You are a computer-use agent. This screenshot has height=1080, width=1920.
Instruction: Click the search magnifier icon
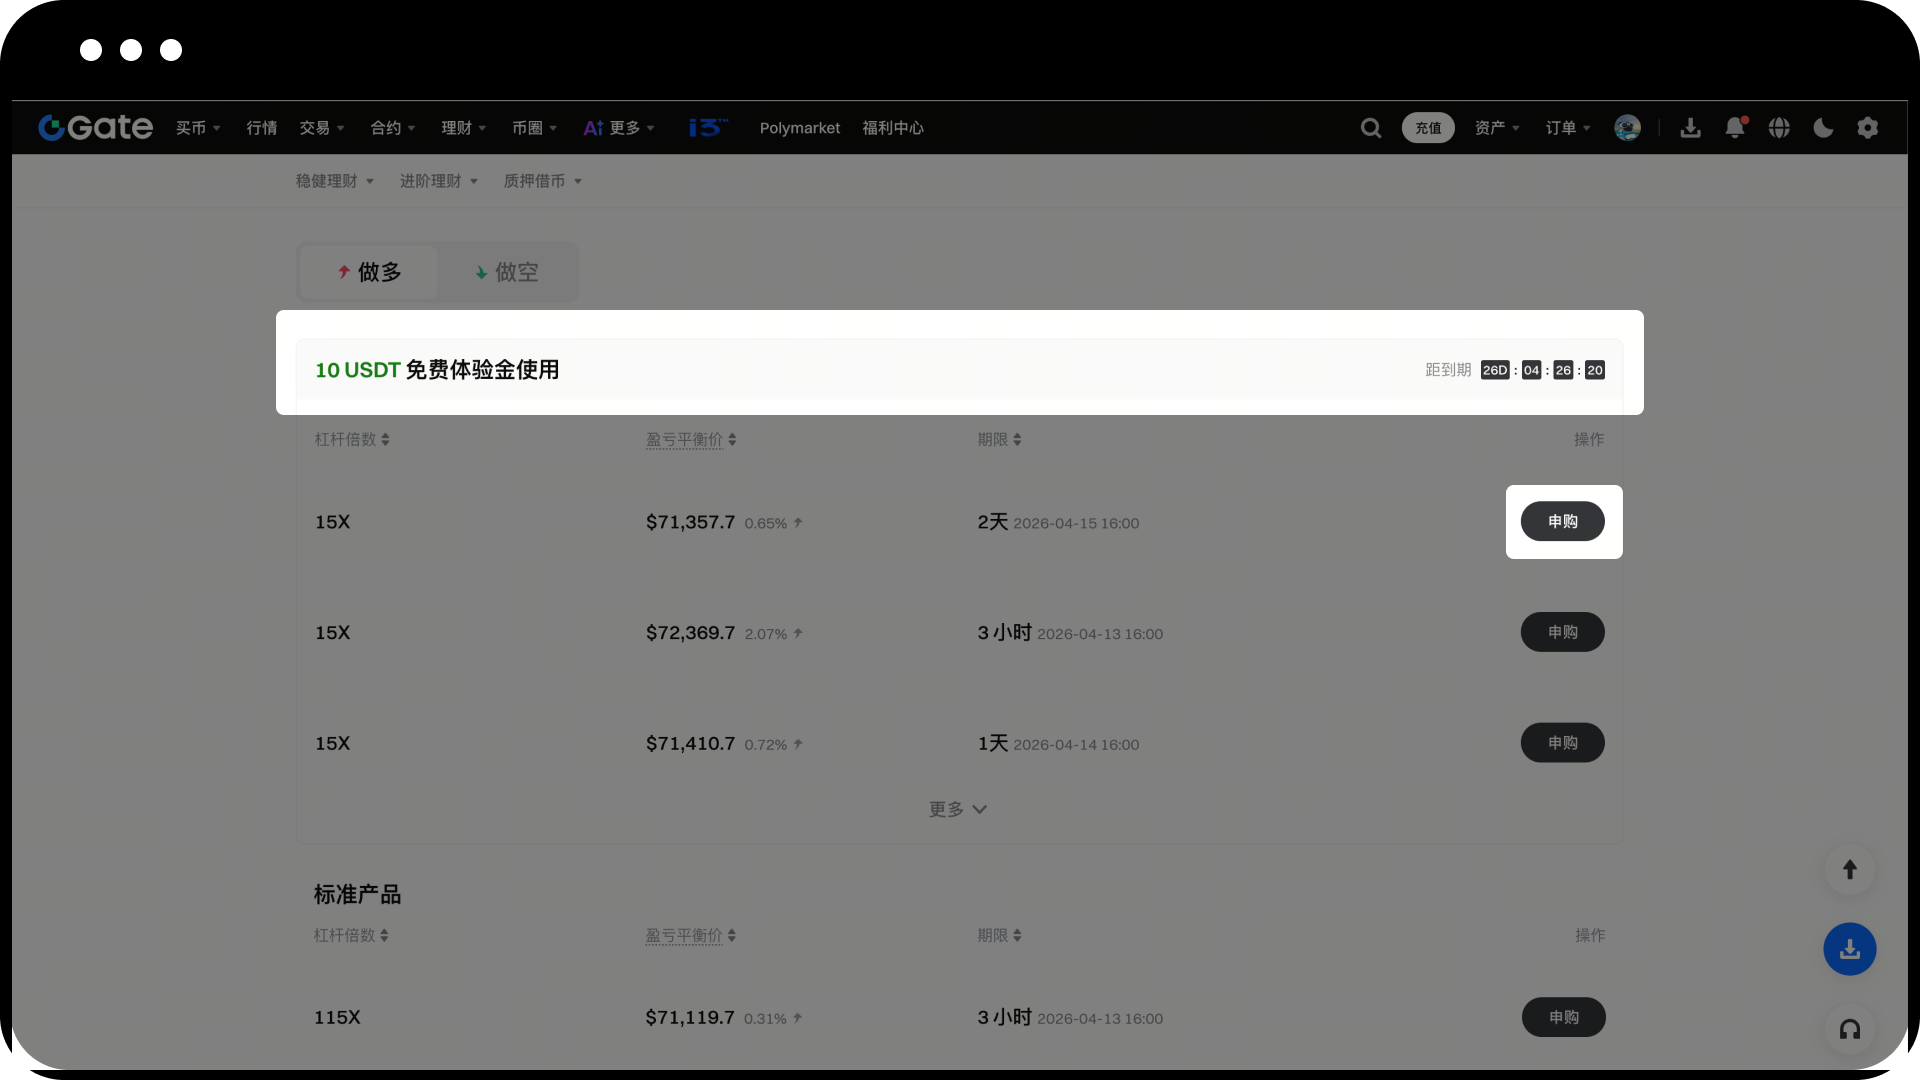click(1371, 128)
